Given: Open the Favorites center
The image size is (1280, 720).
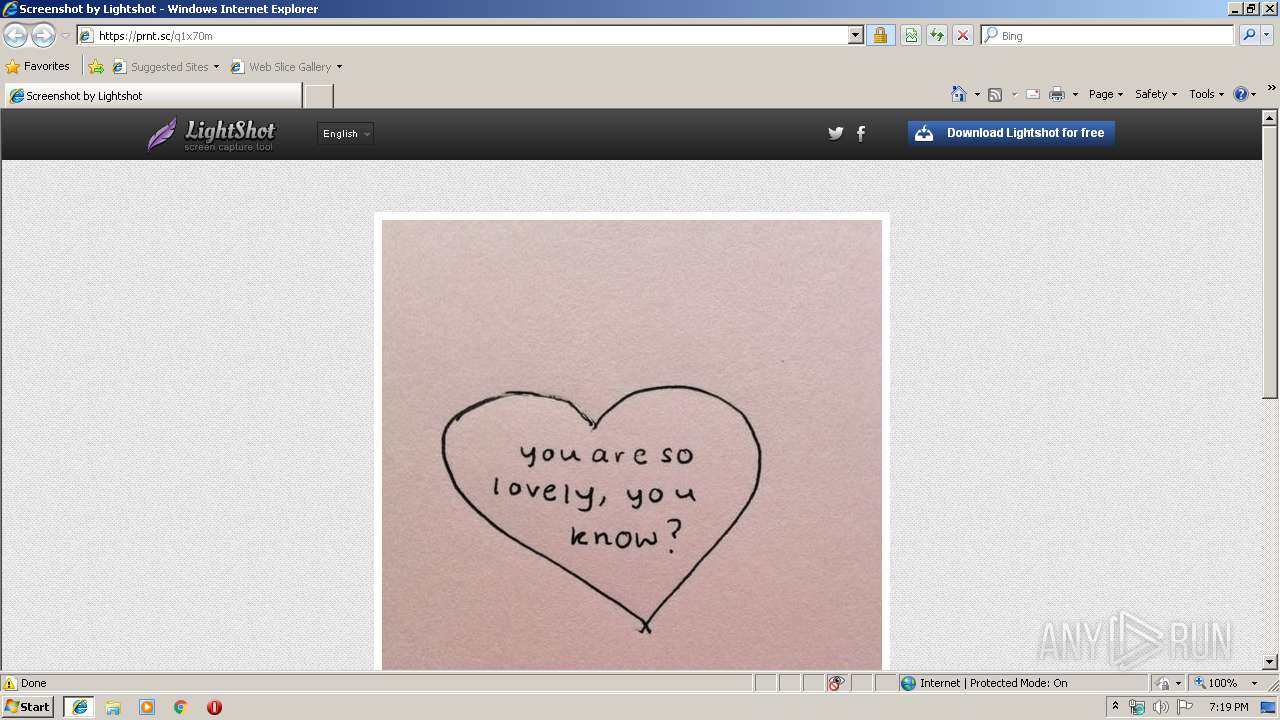Looking at the screenshot, I should click(x=38, y=67).
